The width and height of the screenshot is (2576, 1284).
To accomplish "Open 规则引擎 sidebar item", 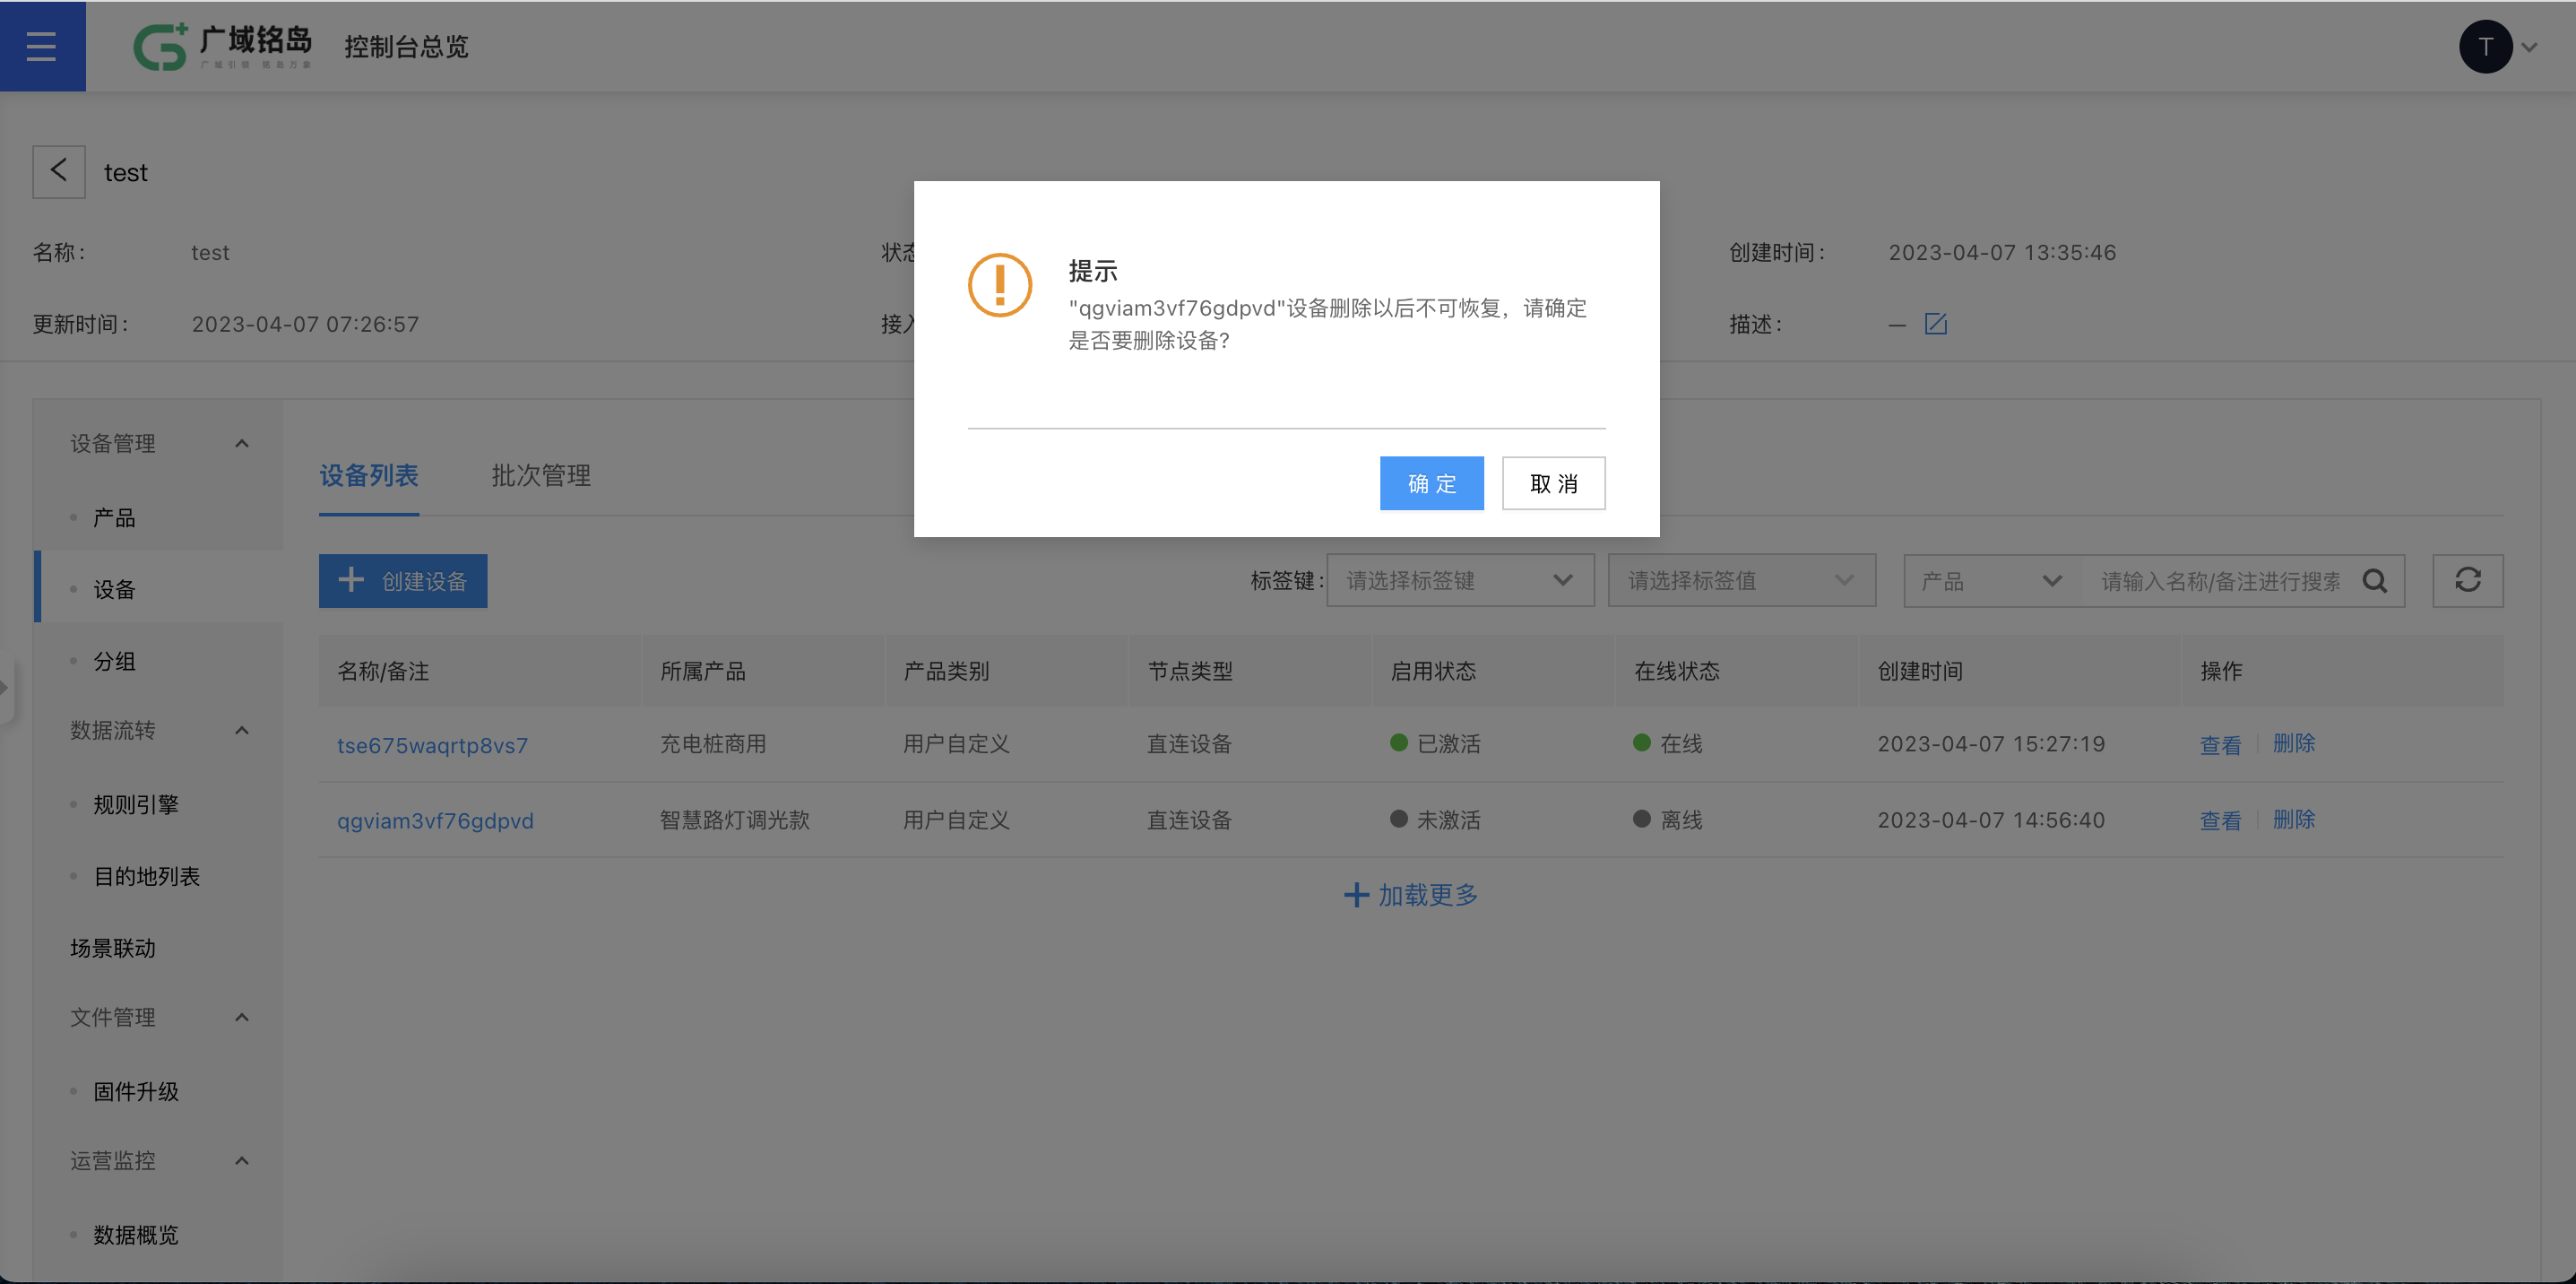I will tap(136, 805).
